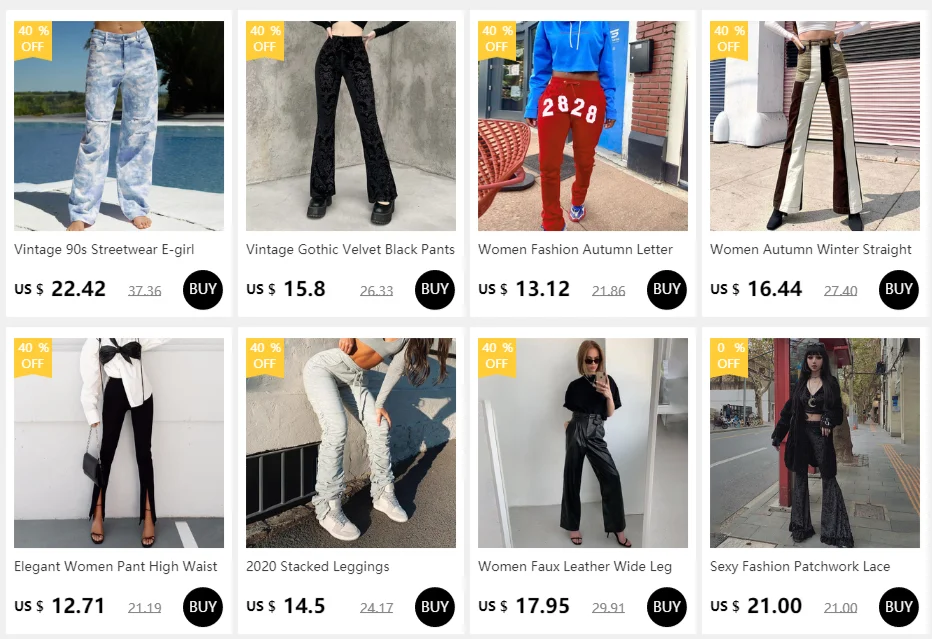Viewport: 932px width, 639px height.
Task: Open the red 2828 sweatpants photo
Action: (x=582, y=126)
